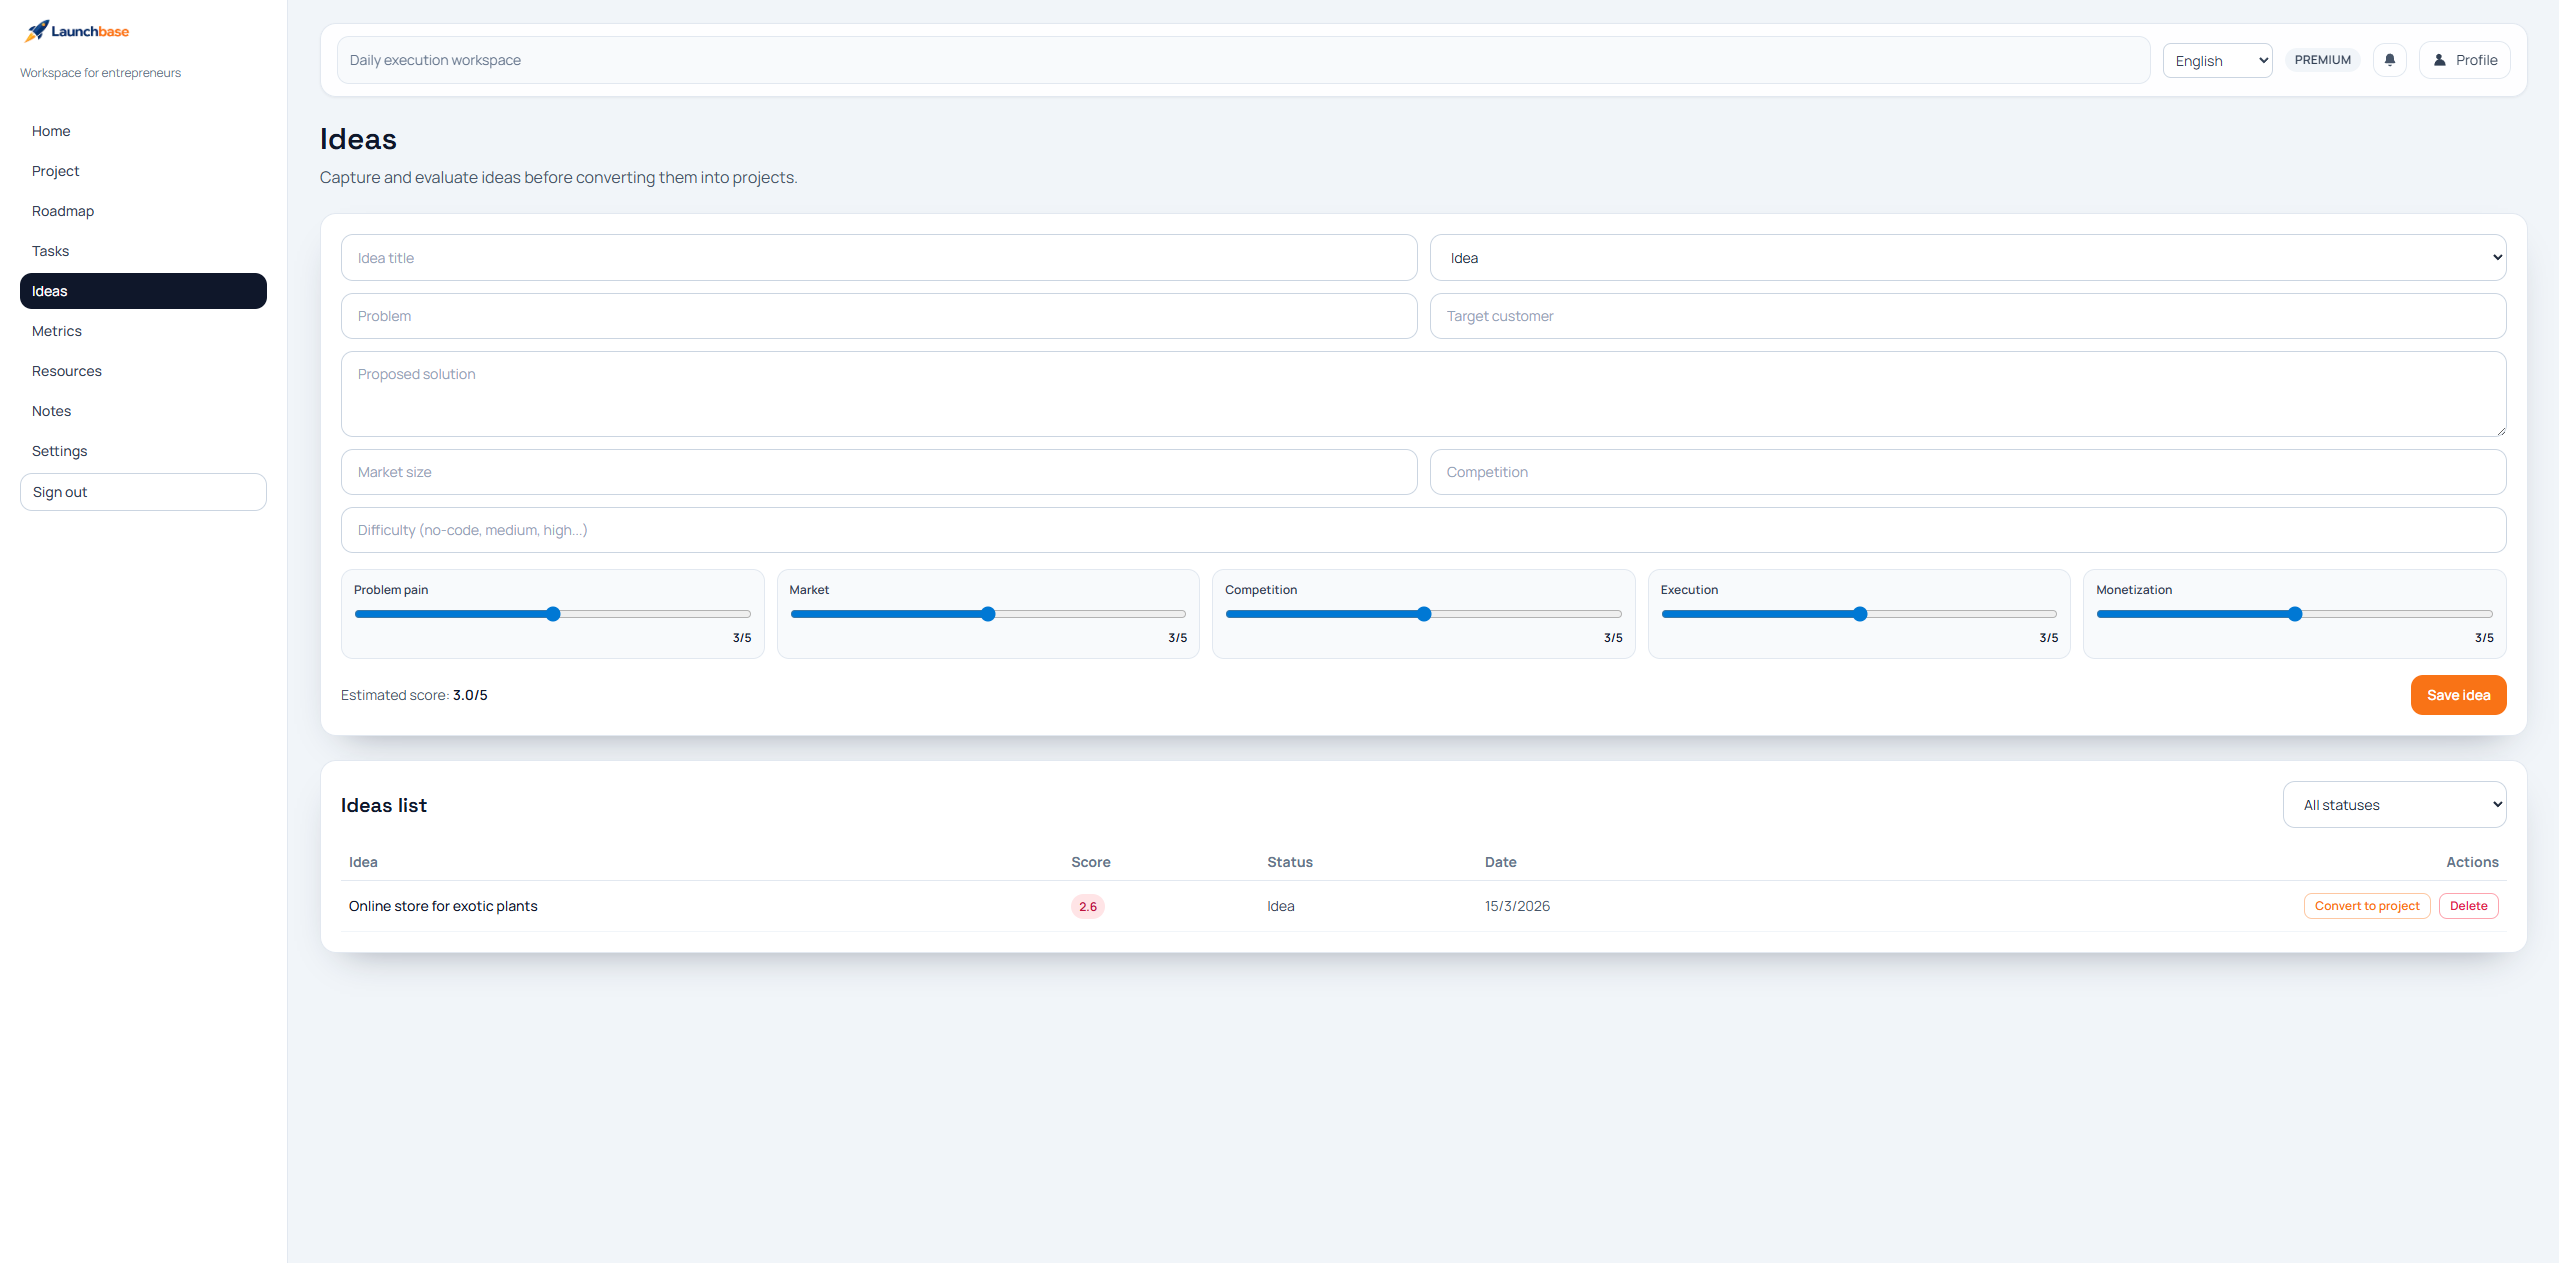Go to the Tasks section
2559x1263 pixels.
click(50, 250)
